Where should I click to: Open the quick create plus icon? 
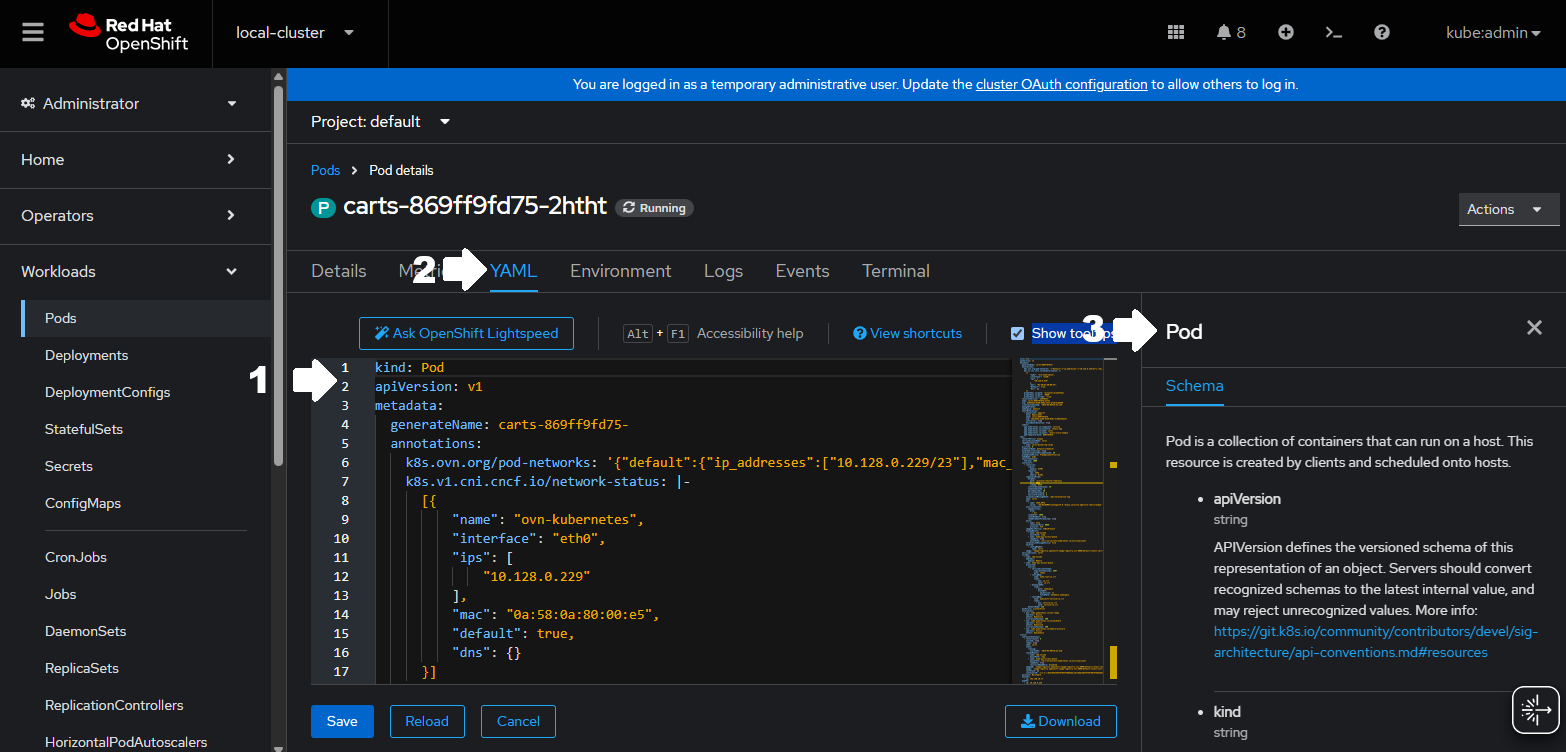point(1285,31)
